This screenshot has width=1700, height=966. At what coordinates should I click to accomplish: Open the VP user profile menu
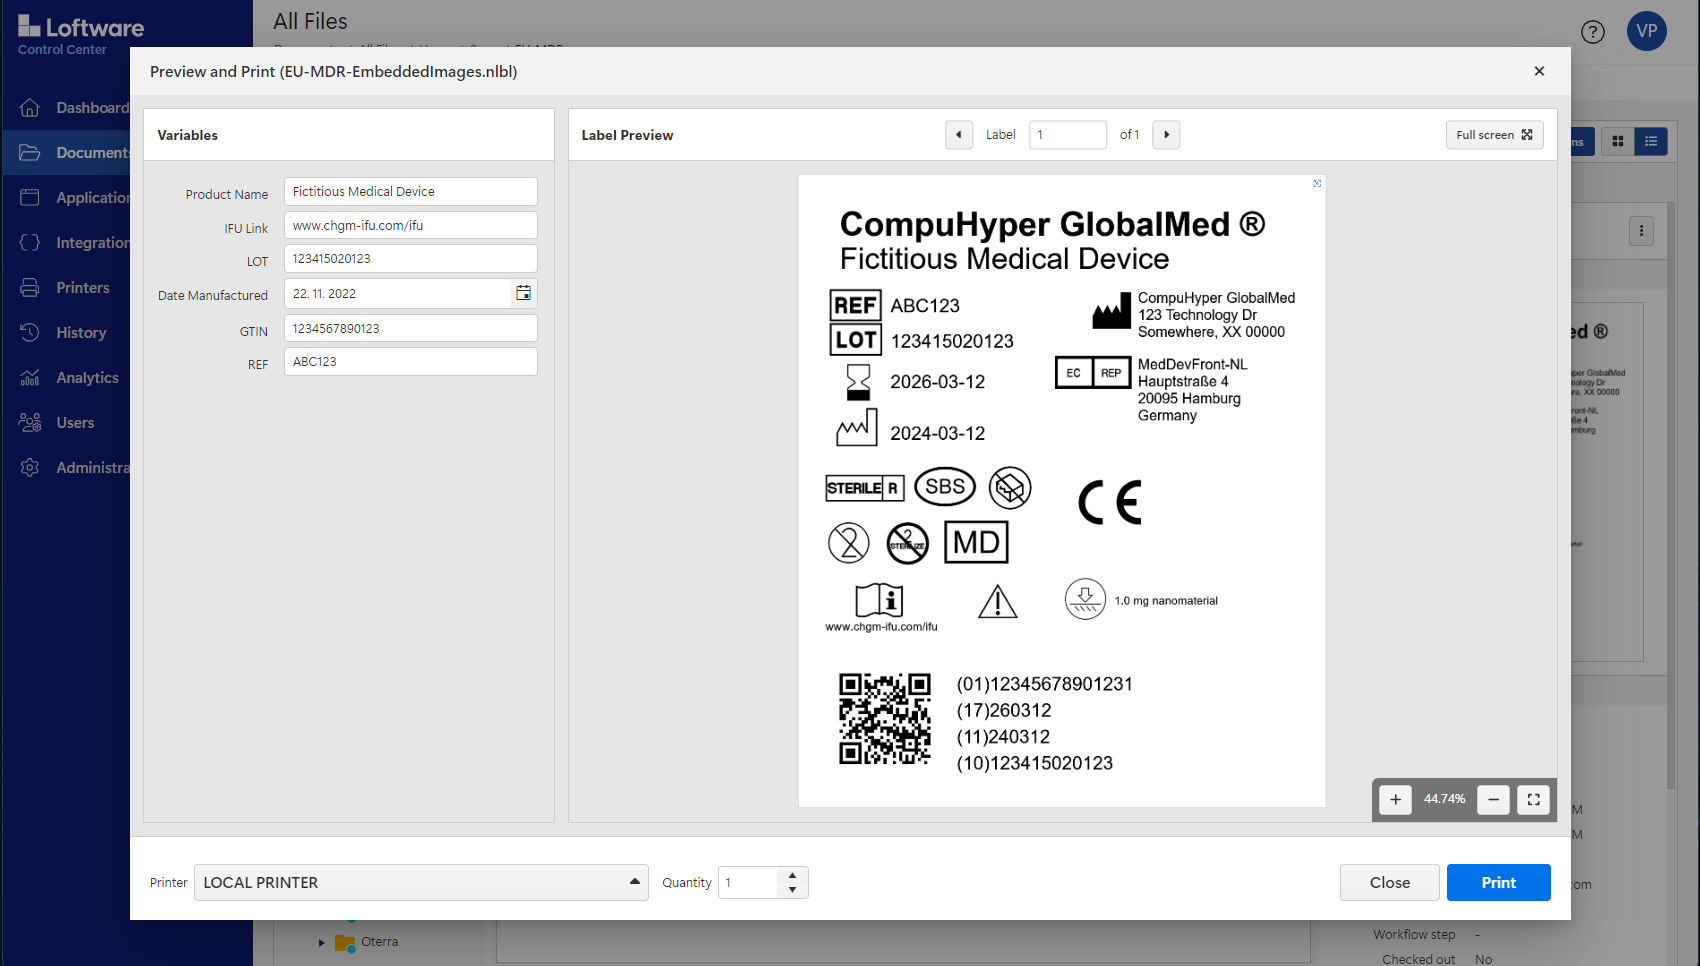(1646, 31)
